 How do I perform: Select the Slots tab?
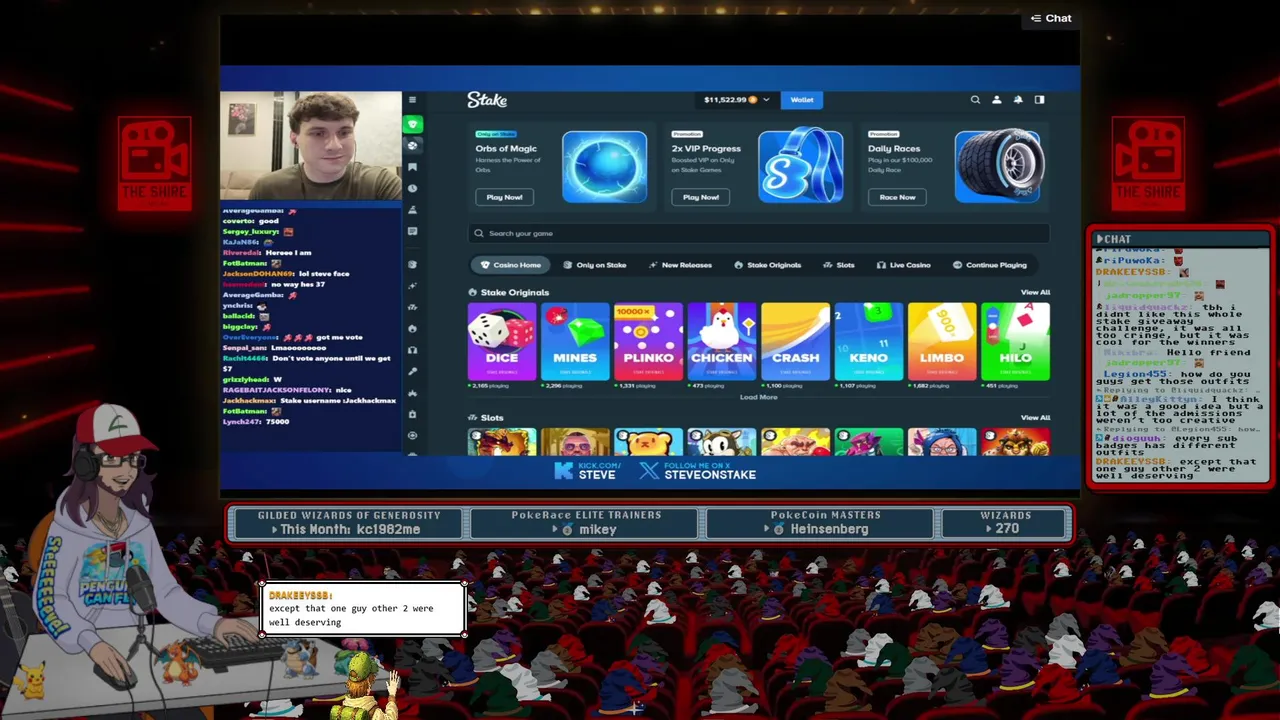coord(838,265)
